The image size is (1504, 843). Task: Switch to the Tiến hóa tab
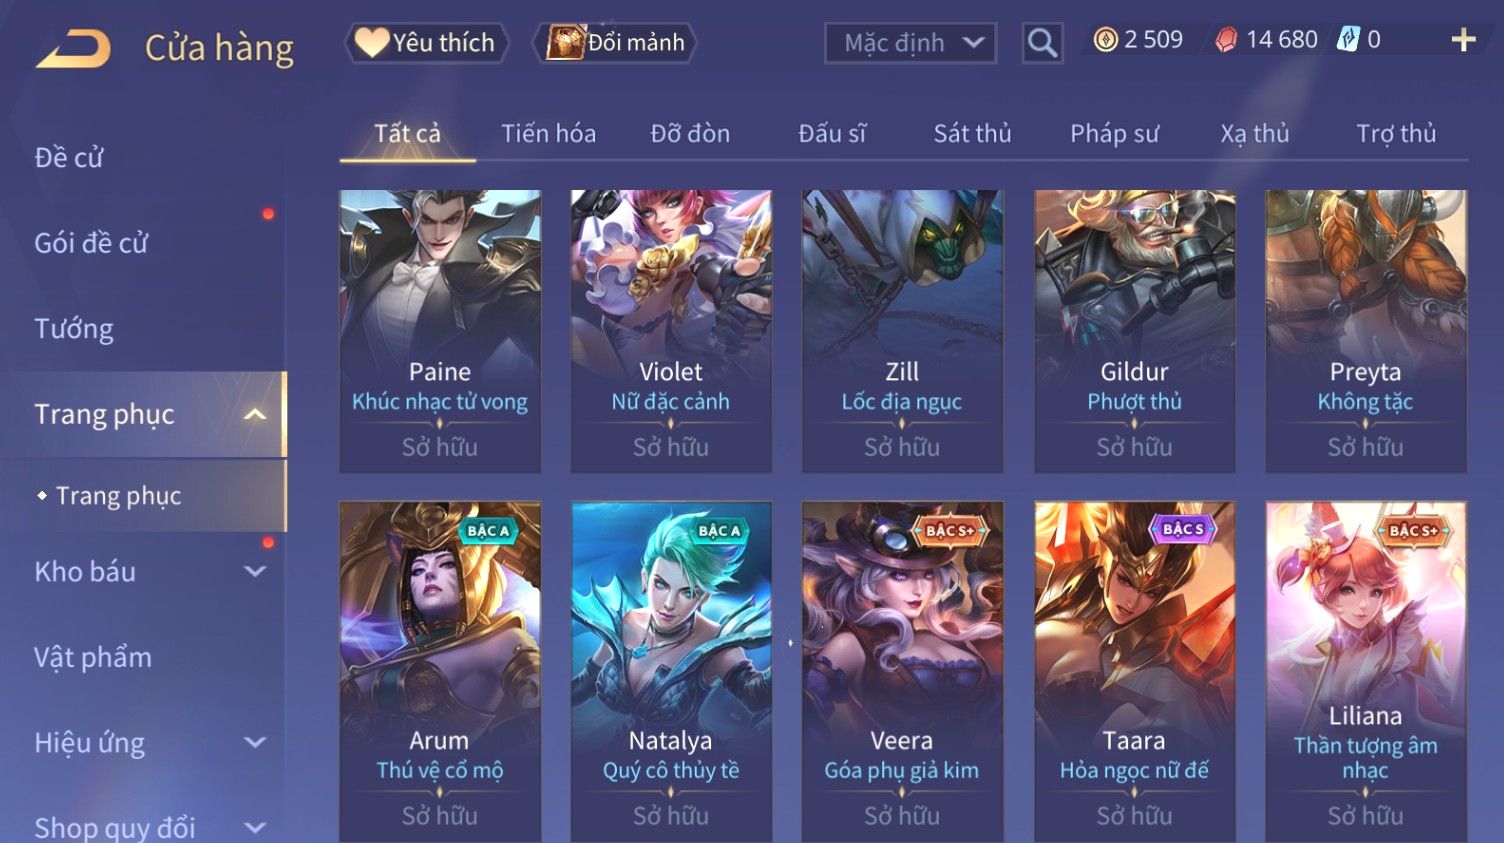[x=548, y=133]
